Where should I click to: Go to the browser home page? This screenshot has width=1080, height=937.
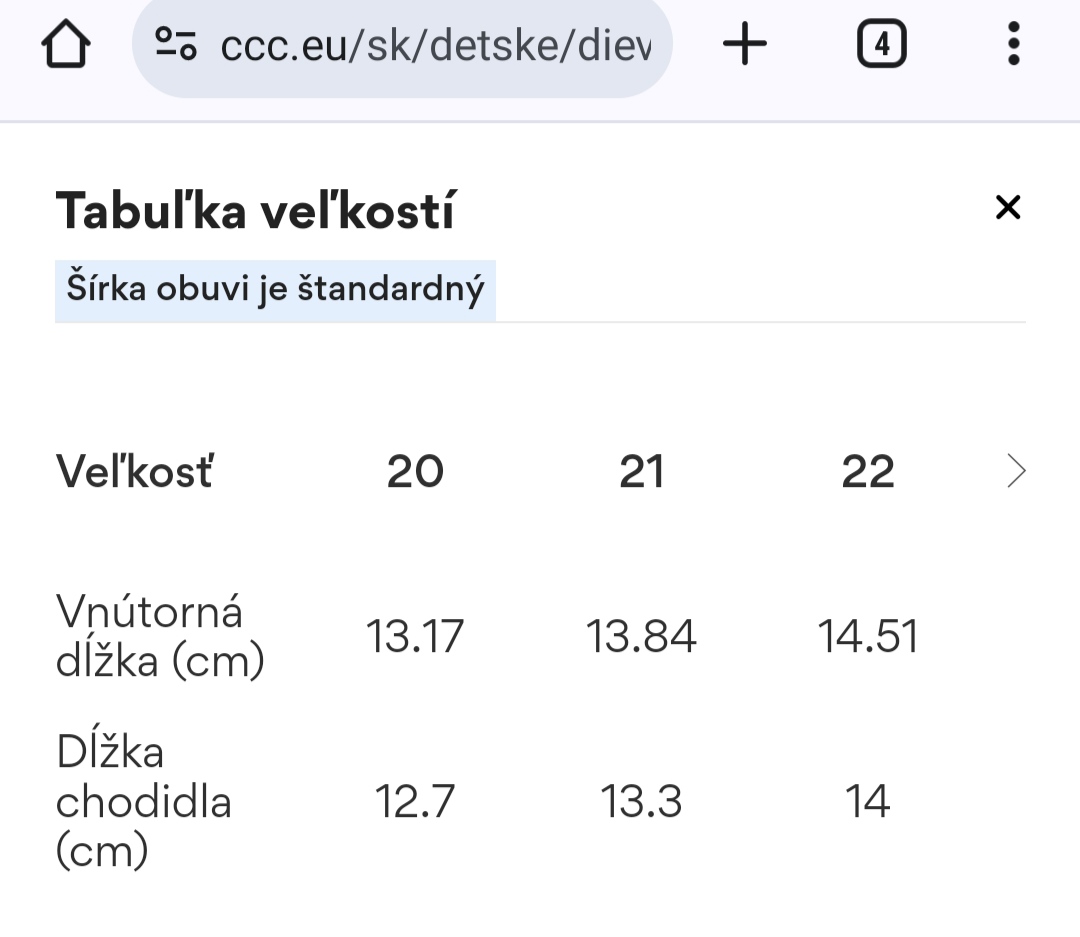(x=66, y=45)
